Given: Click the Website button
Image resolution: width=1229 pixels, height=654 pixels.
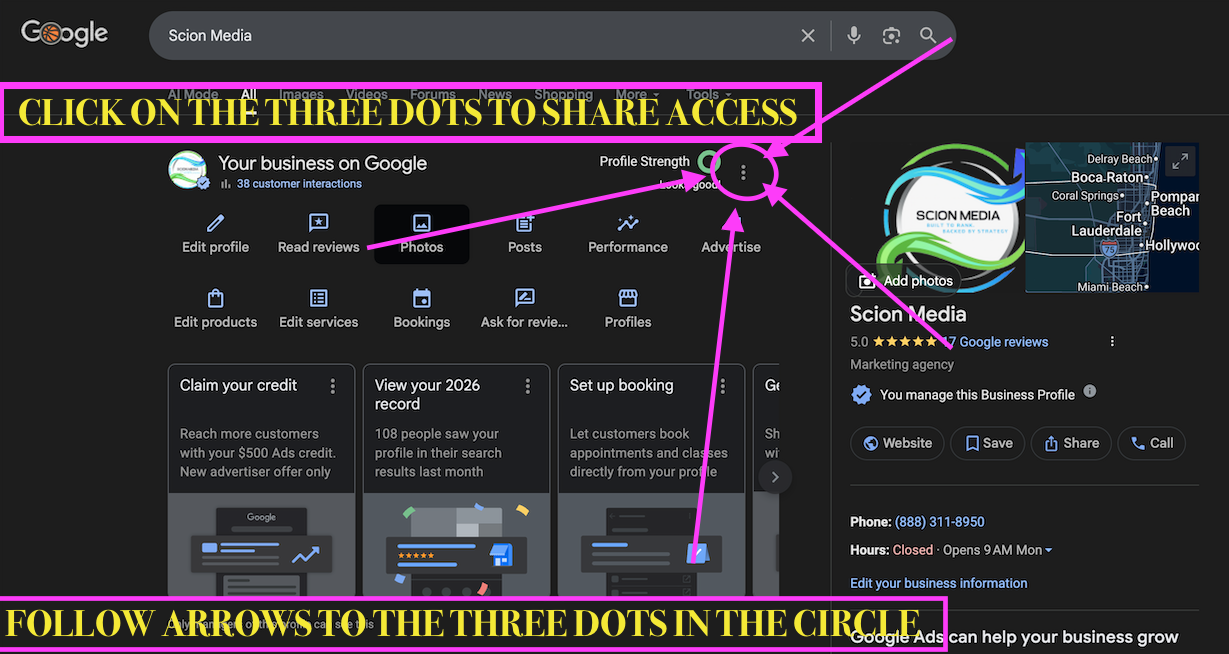Looking at the screenshot, I should point(897,443).
